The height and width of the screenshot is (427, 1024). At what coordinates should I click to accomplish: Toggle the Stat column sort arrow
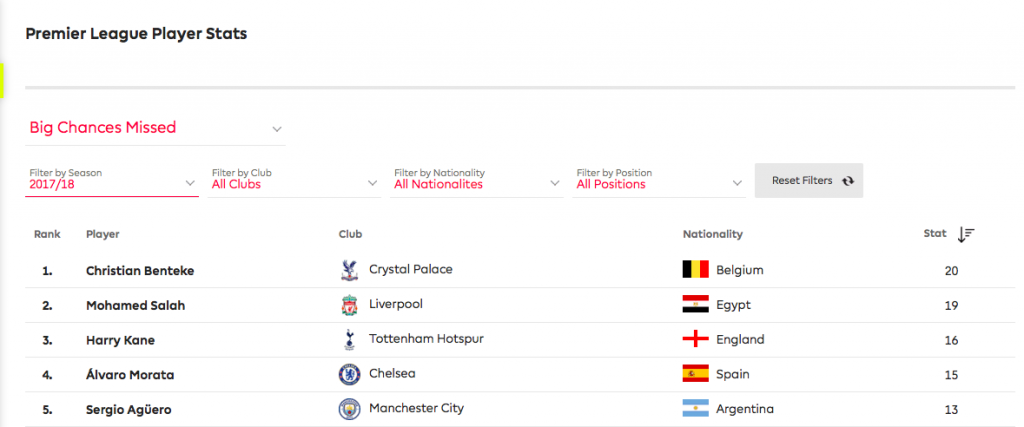point(965,234)
